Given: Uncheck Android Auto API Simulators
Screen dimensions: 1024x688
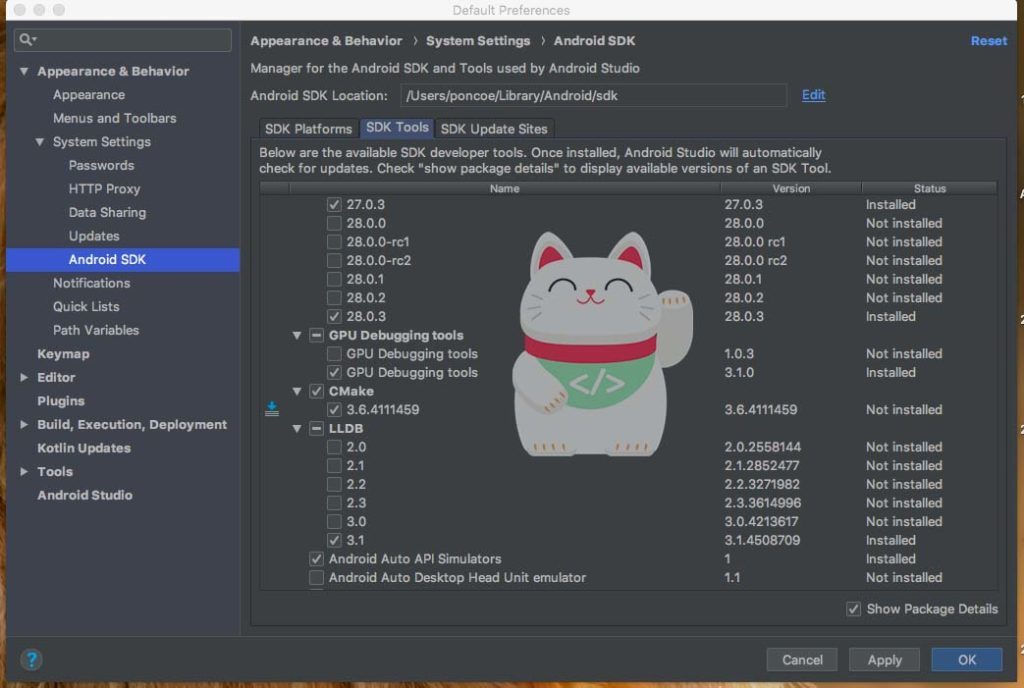Looking at the screenshot, I should 317,559.
